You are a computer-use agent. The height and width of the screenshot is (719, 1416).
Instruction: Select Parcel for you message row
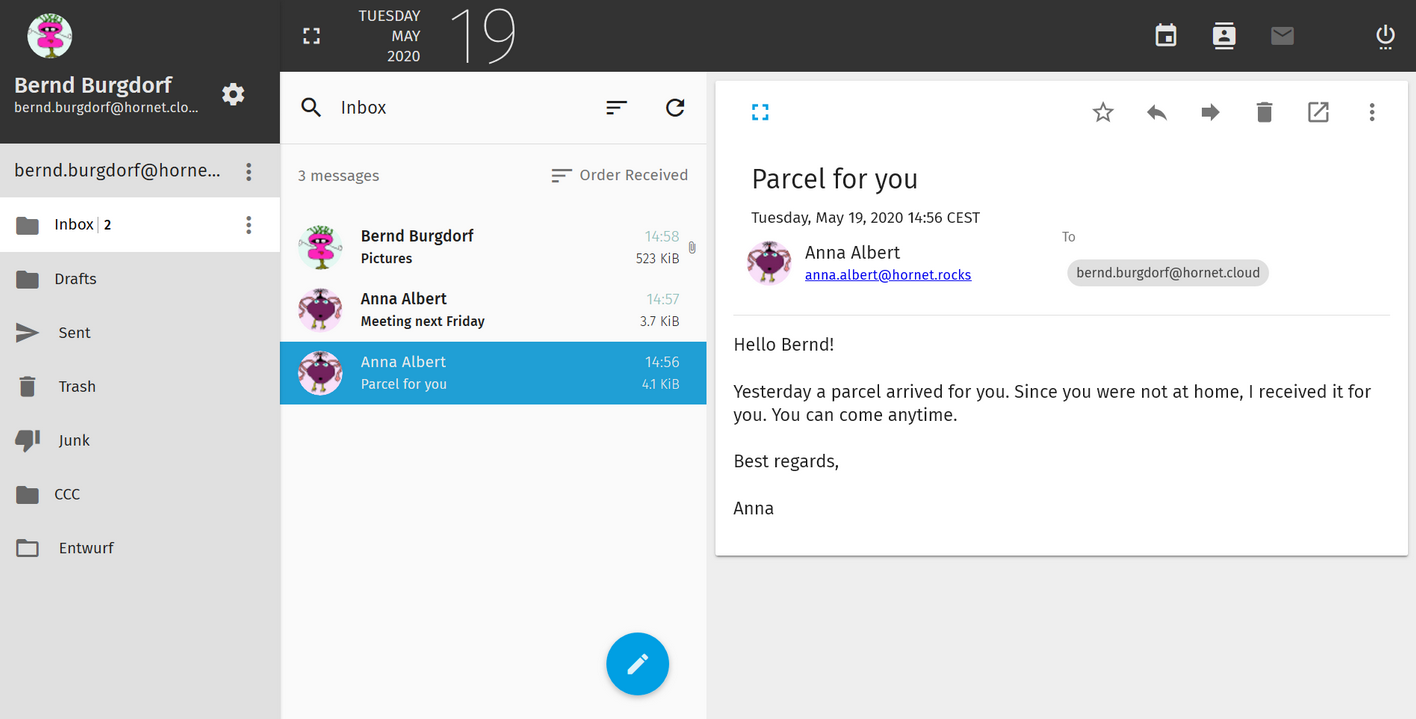pyautogui.click(x=493, y=373)
